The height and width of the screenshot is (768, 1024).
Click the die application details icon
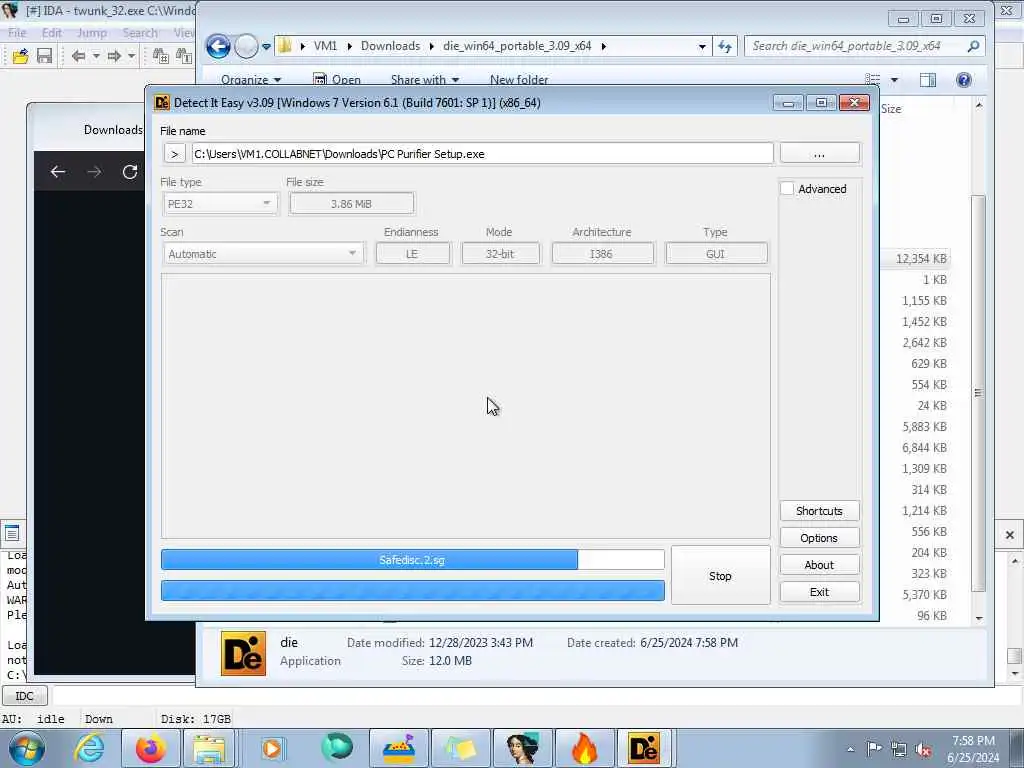[x=243, y=653]
